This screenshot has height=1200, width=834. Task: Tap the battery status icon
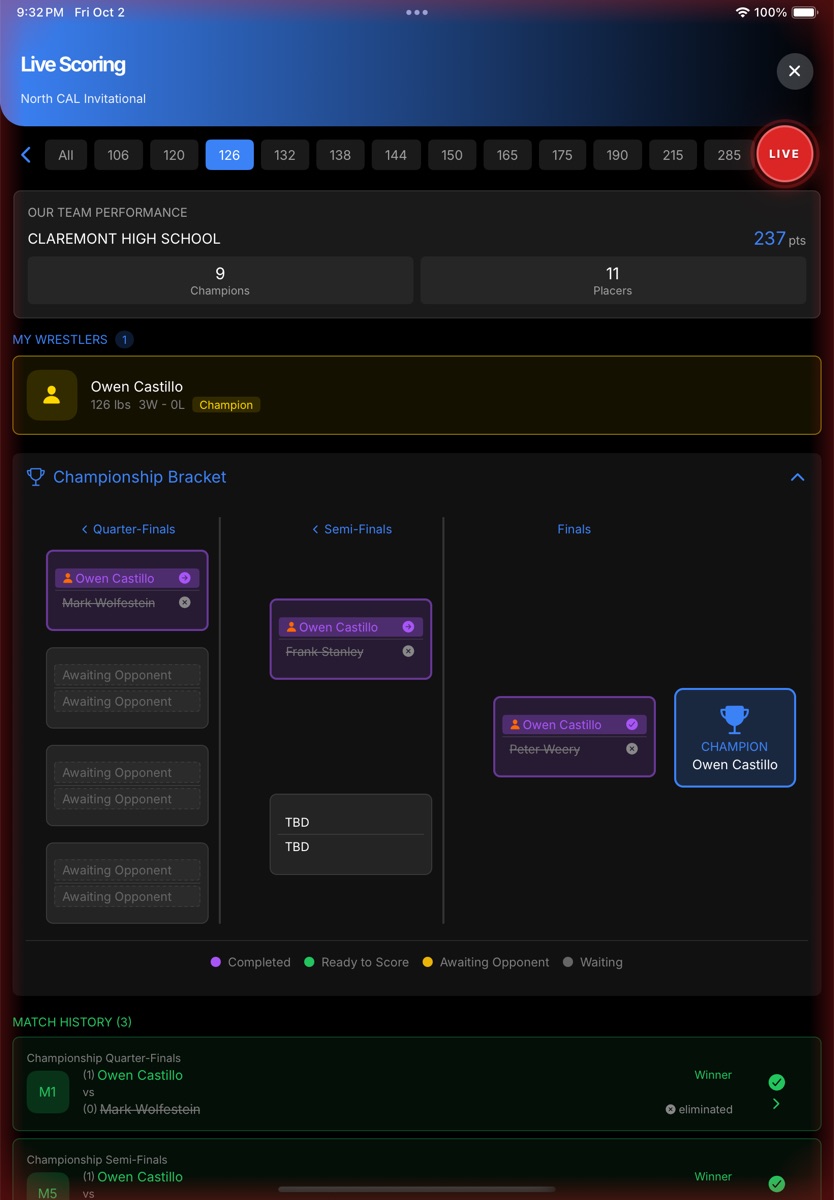pyautogui.click(x=805, y=12)
